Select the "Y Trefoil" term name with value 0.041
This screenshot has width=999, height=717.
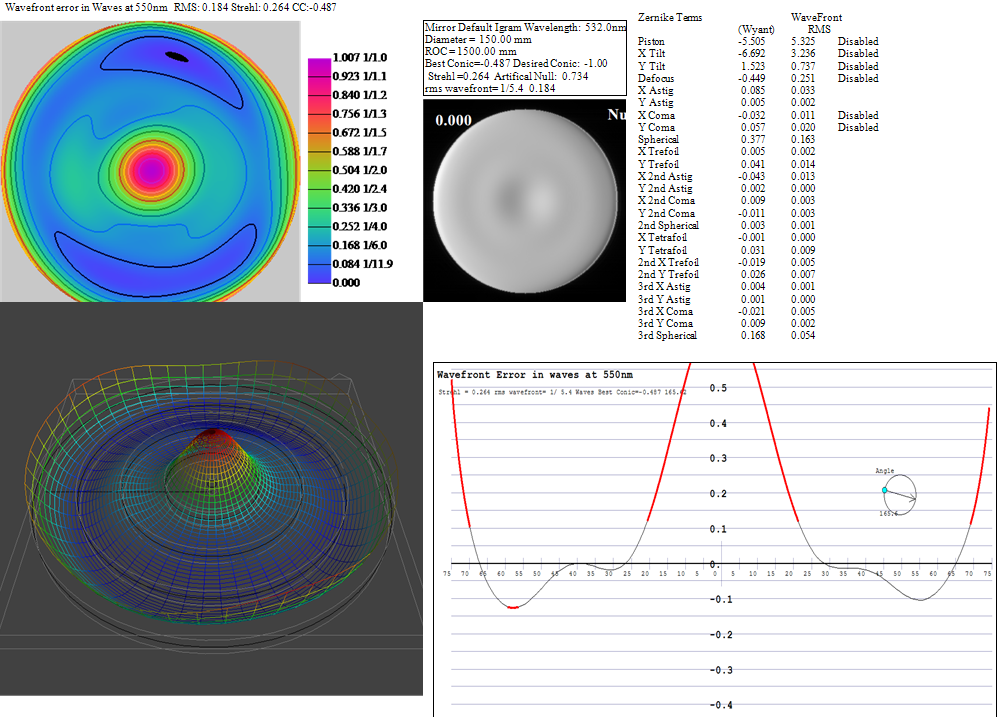(658, 164)
